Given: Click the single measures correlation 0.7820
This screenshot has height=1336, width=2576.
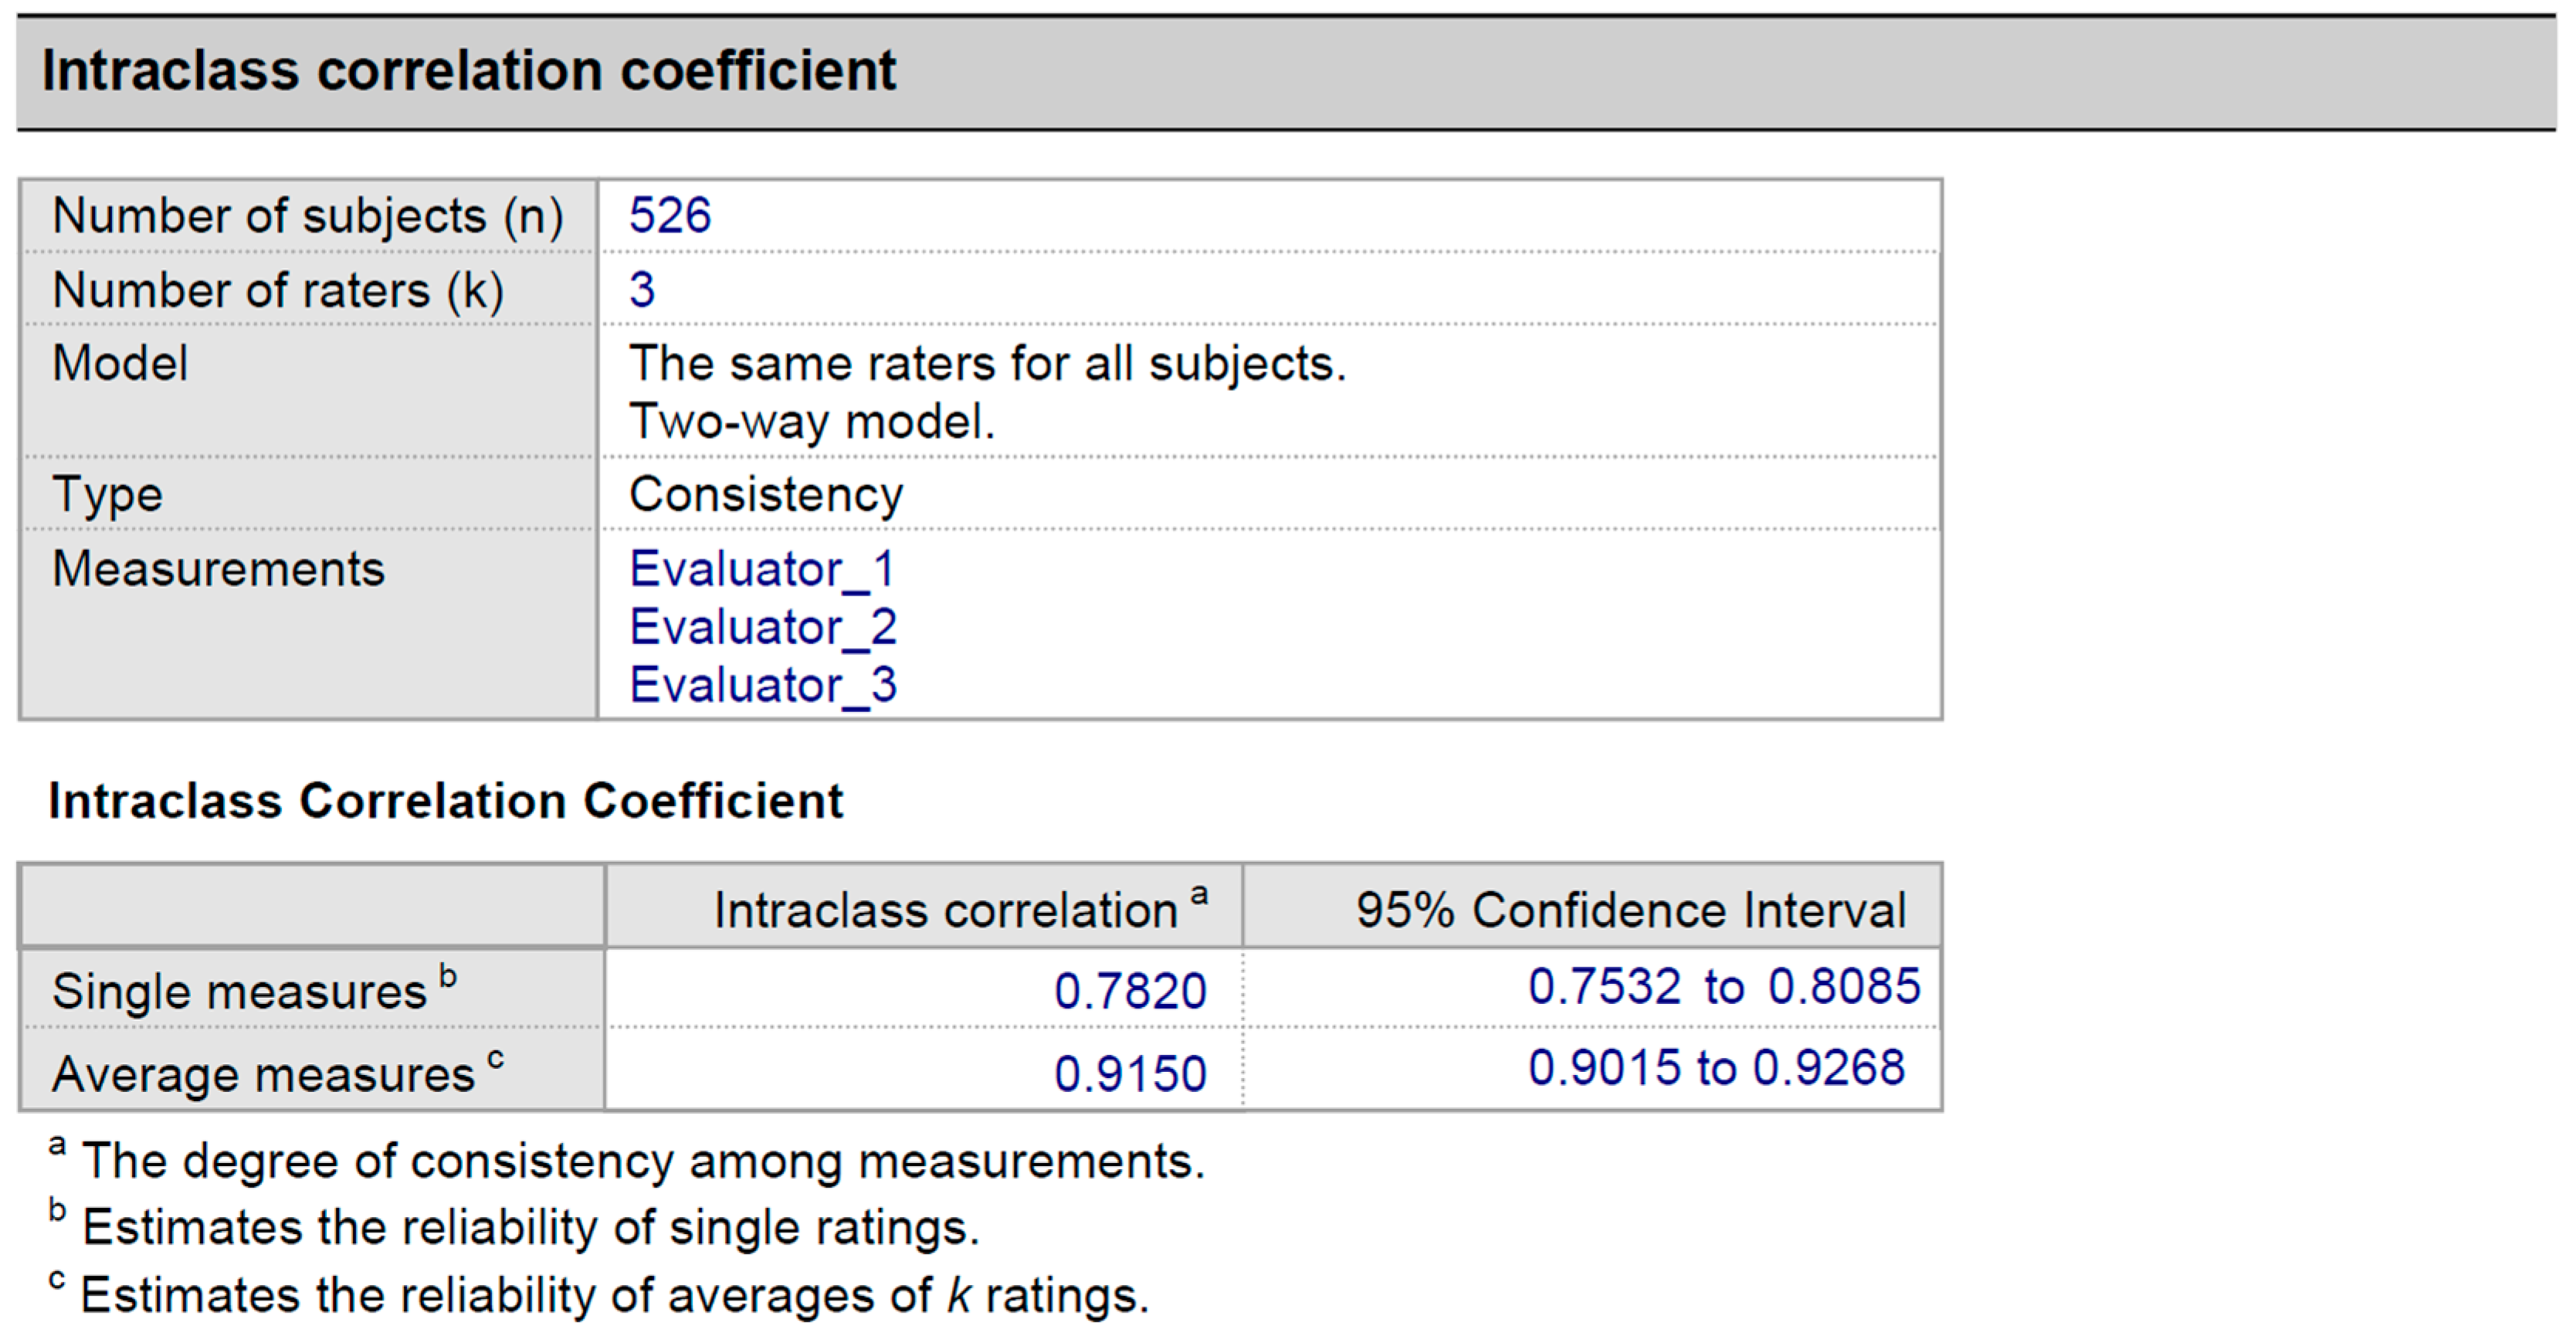Looking at the screenshot, I should [x=1130, y=990].
